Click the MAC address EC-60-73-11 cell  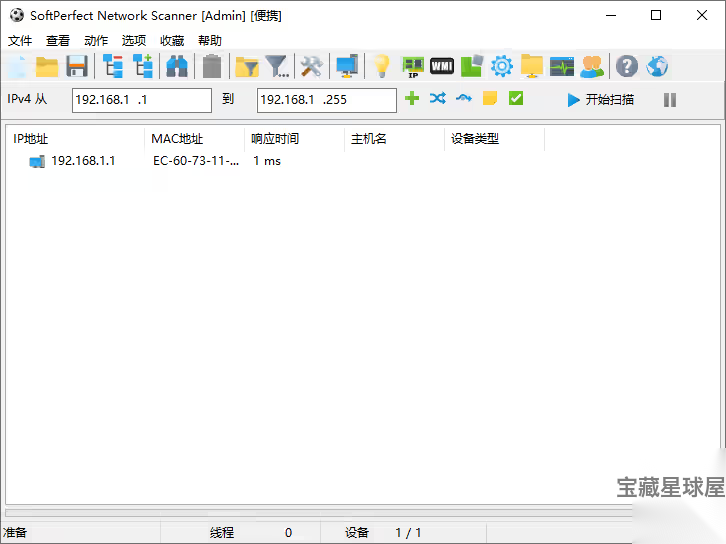point(196,161)
